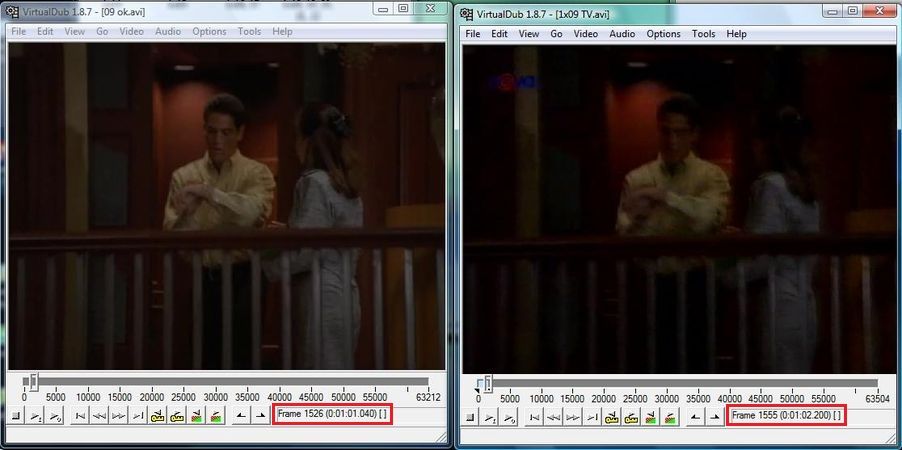This screenshot has width=902, height=450.
Task: Go to next keyframe in 09 ok.avi
Action: click(x=177, y=415)
